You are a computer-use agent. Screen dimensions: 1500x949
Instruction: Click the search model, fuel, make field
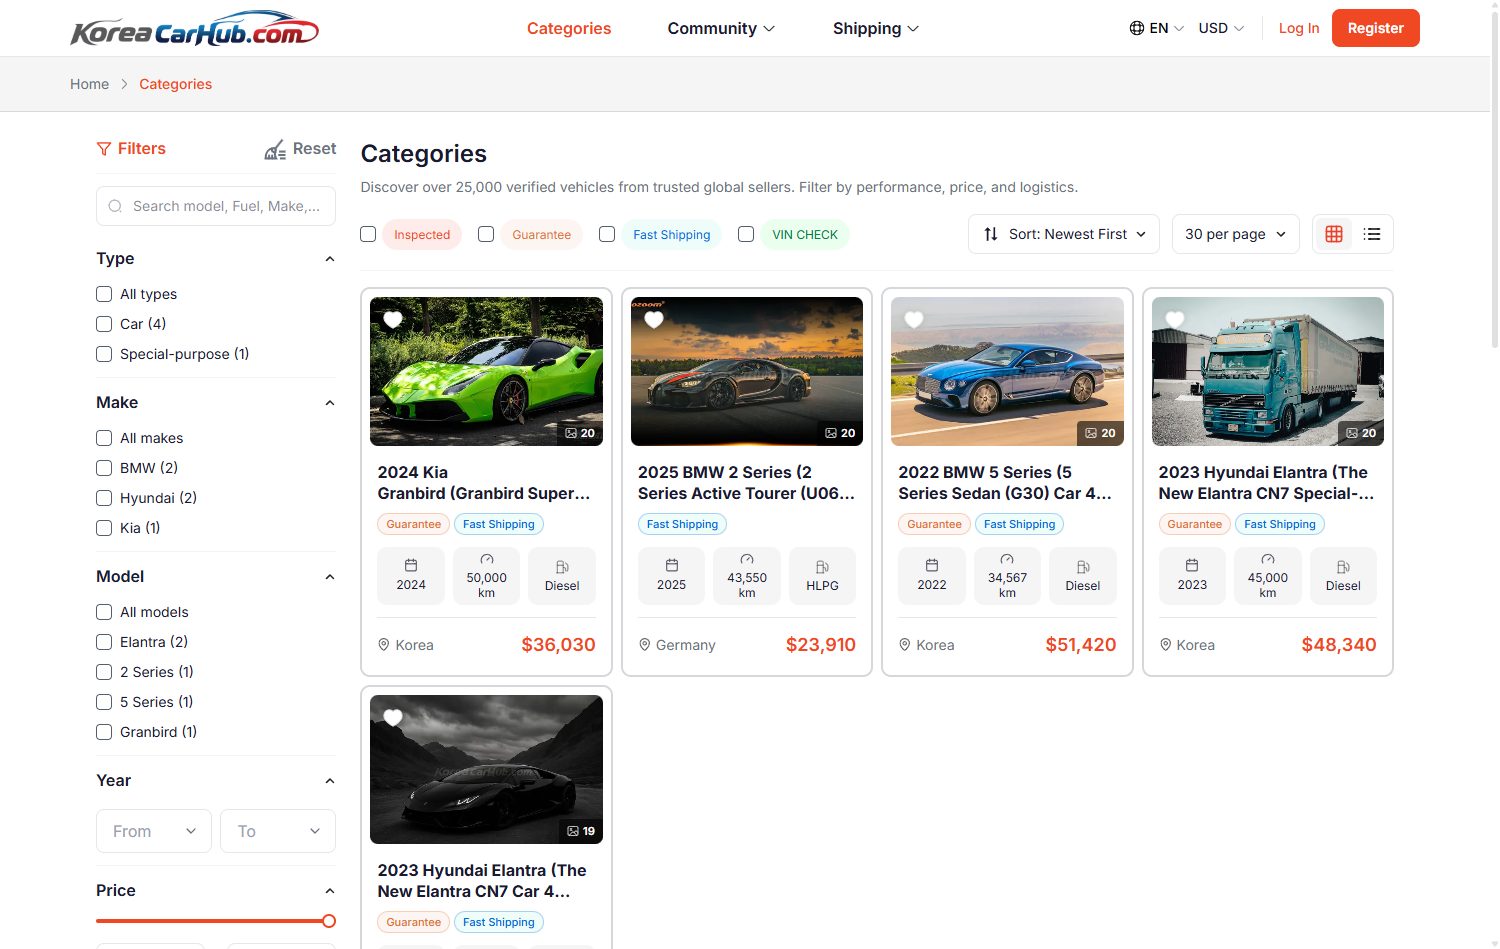click(x=216, y=206)
